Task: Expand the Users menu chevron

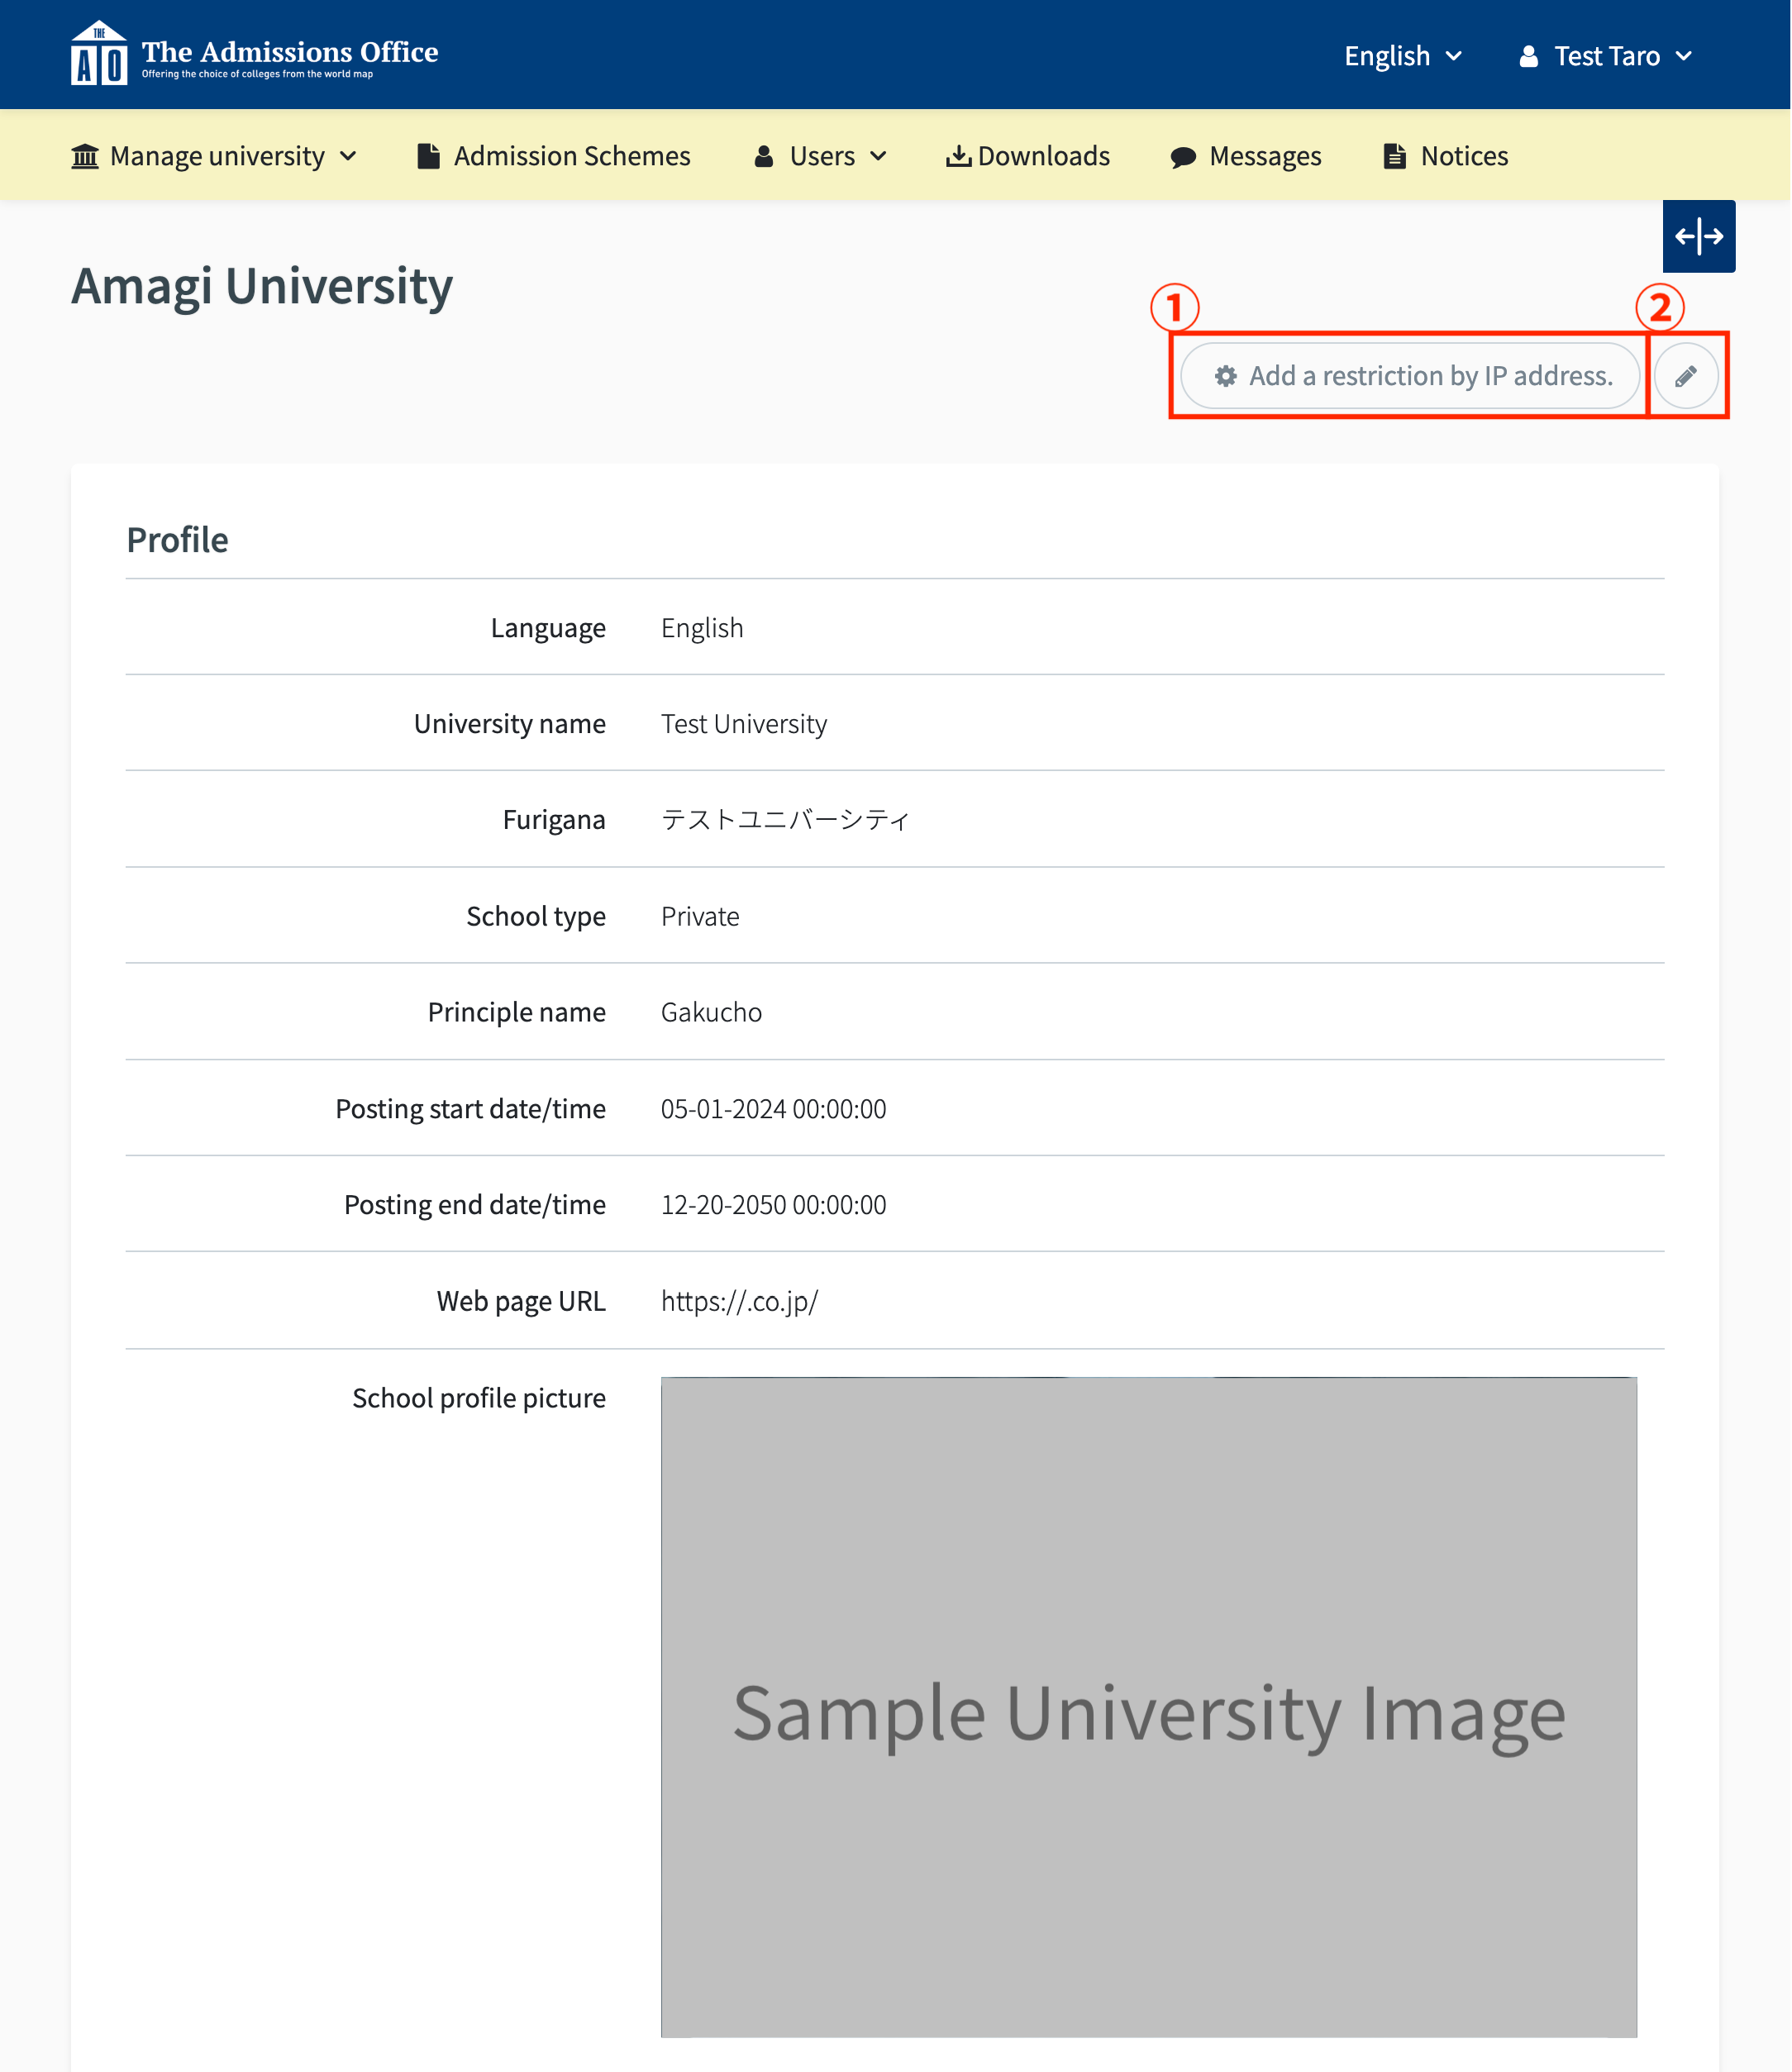Action: pos(878,156)
